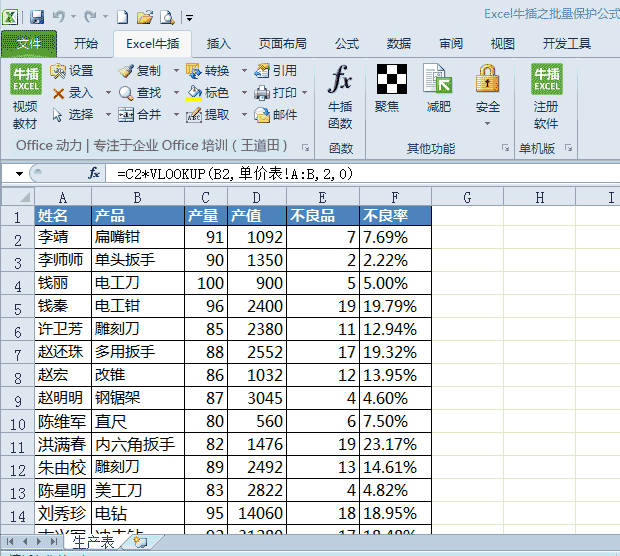Switch to the 开始 tab
620x556 pixels.
pyautogui.click(x=86, y=43)
